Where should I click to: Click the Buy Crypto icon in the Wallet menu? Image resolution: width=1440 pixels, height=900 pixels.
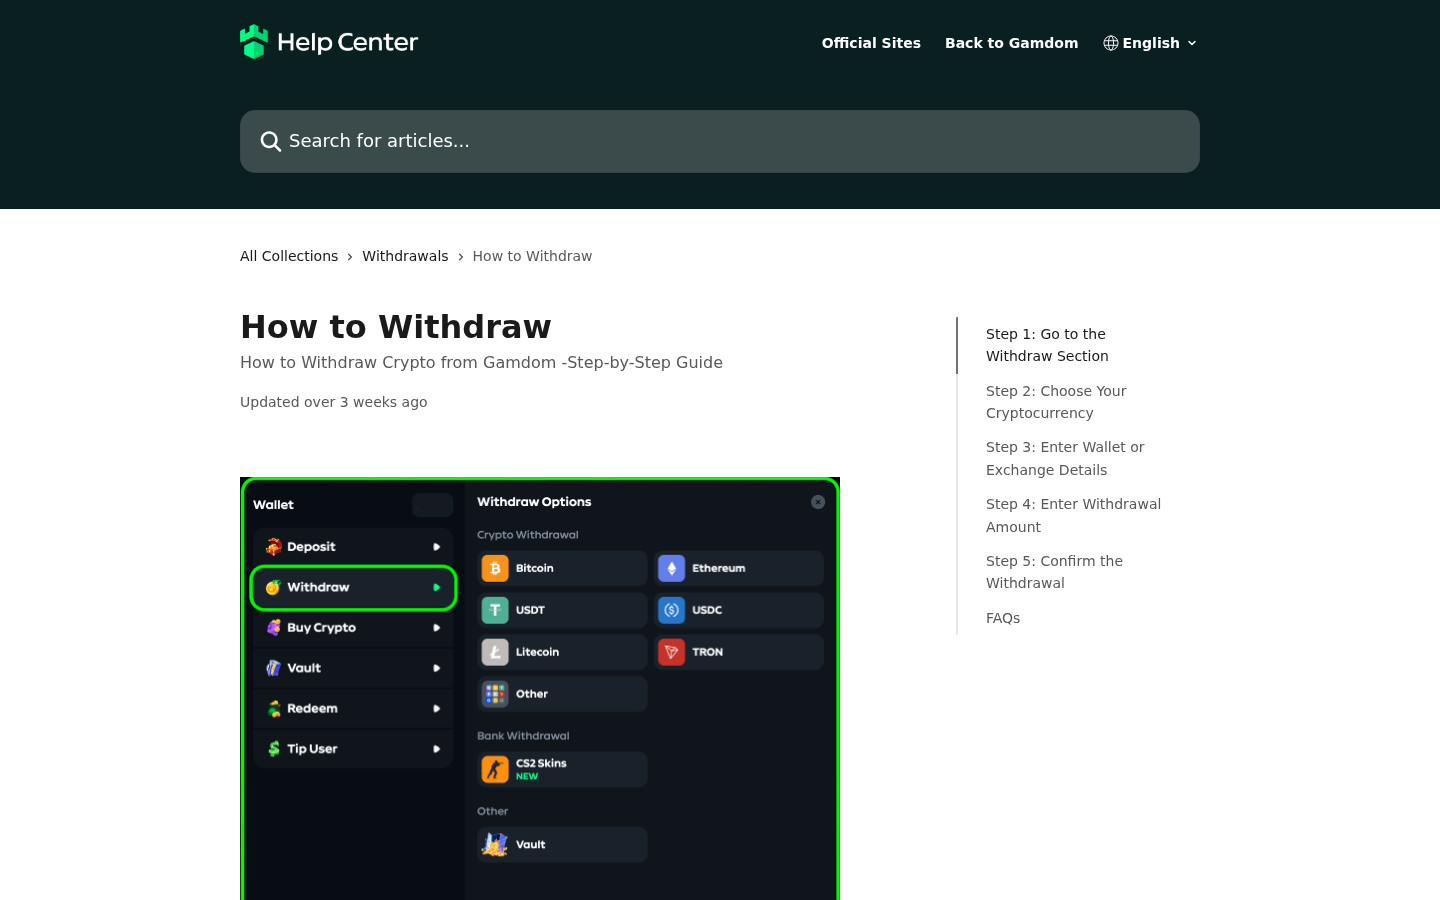click(x=273, y=628)
